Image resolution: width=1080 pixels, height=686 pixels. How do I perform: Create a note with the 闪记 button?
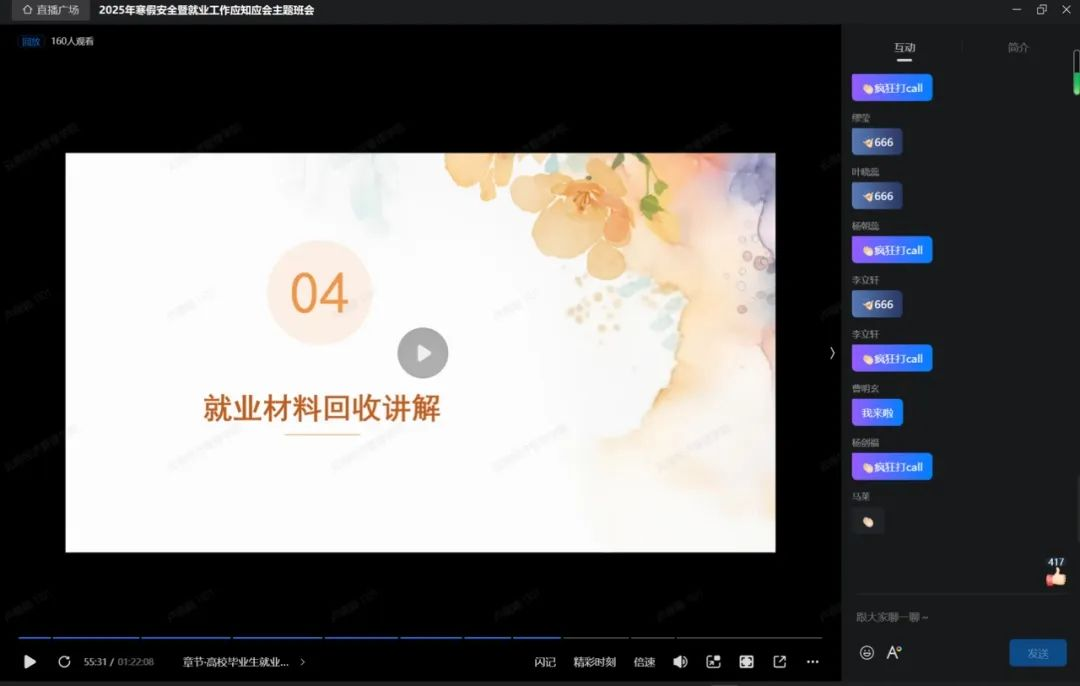pyautogui.click(x=544, y=662)
